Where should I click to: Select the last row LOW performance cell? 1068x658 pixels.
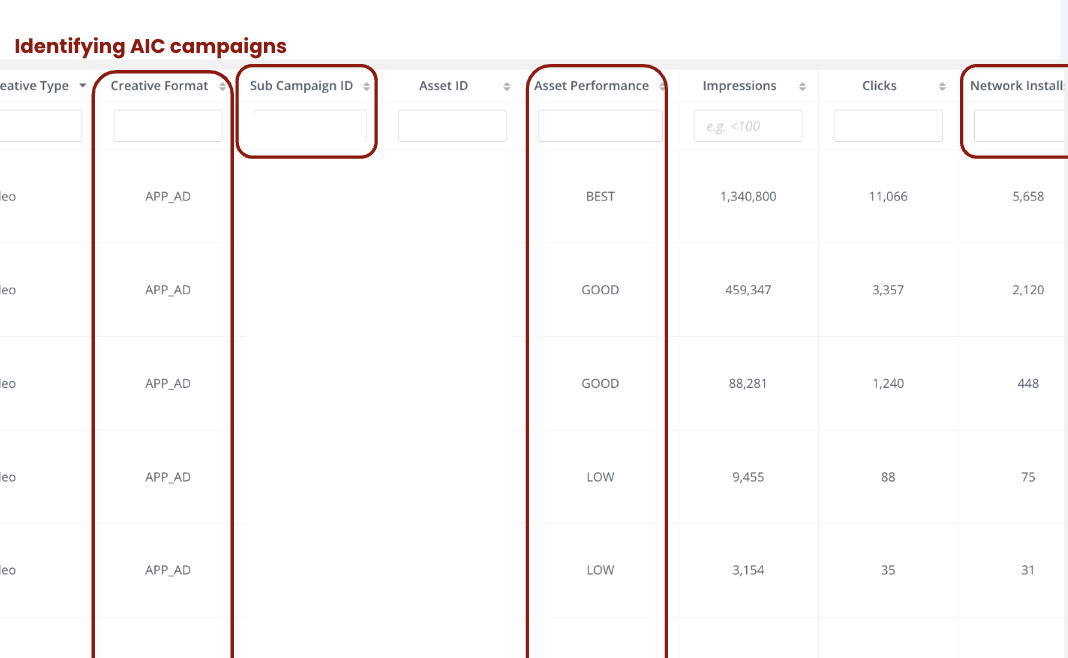600,570
